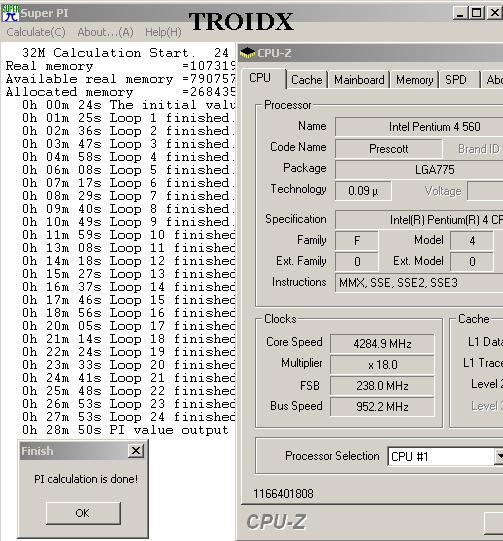Switch to the Mainboard tab
Image resolution: width=503 pixels, height=541 pixels.
[359, 80]
